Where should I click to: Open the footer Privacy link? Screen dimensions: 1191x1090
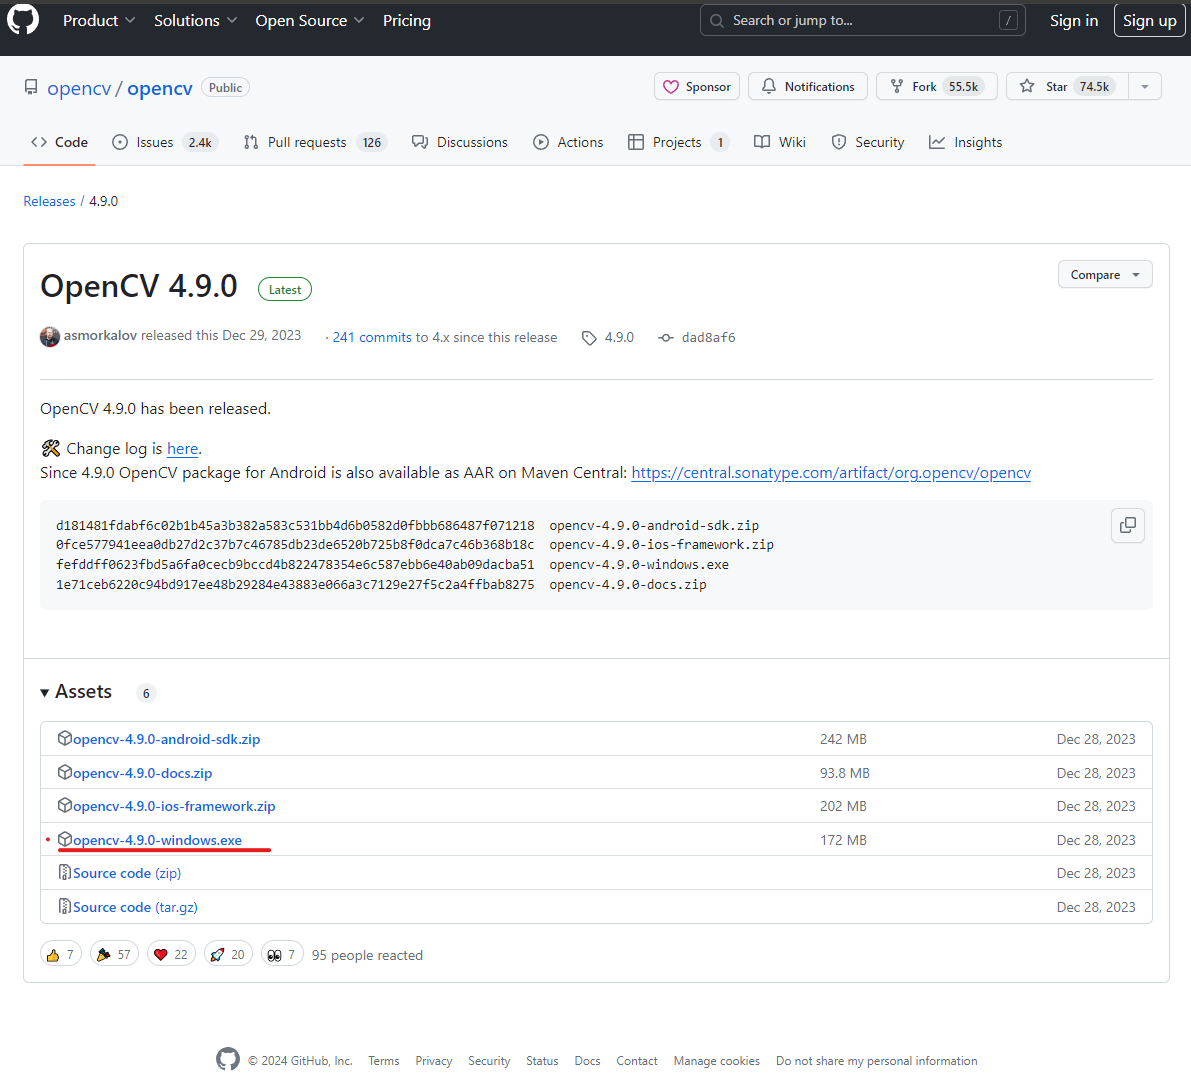pos(434,1061)
